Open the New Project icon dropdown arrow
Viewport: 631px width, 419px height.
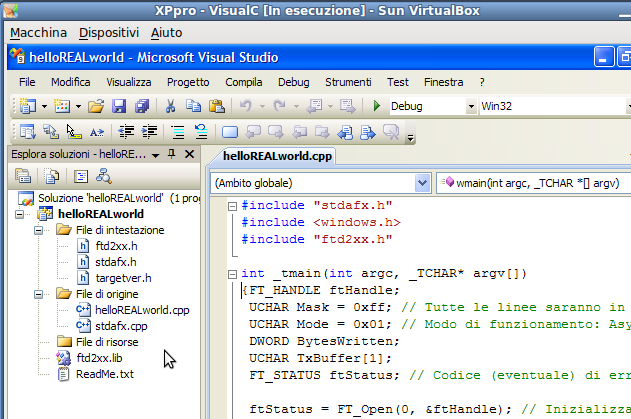click(45, 107)
